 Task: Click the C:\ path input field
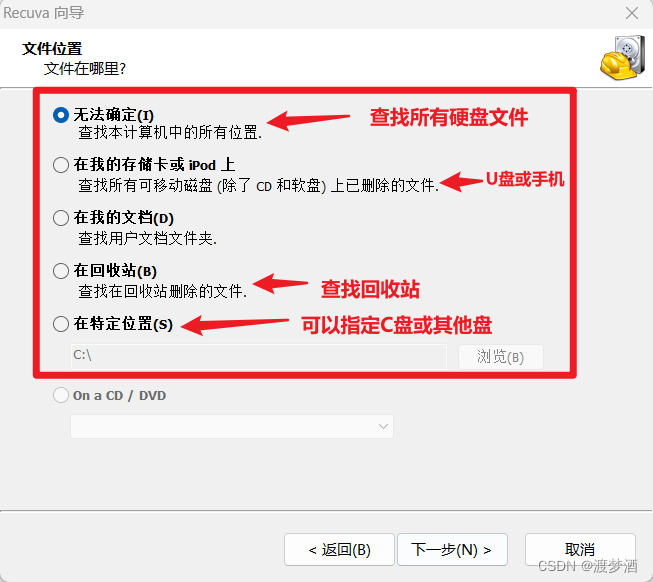(x=259, y=356)
